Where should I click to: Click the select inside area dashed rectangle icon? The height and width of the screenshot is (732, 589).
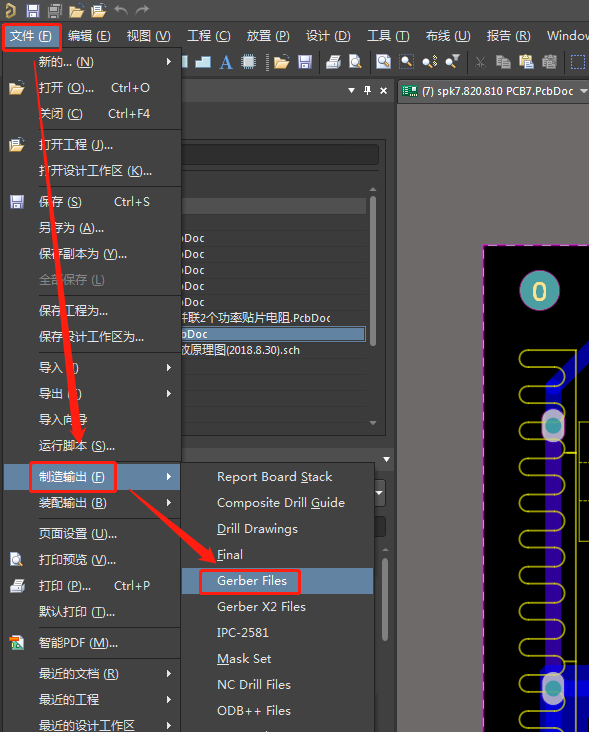[578, 62]
